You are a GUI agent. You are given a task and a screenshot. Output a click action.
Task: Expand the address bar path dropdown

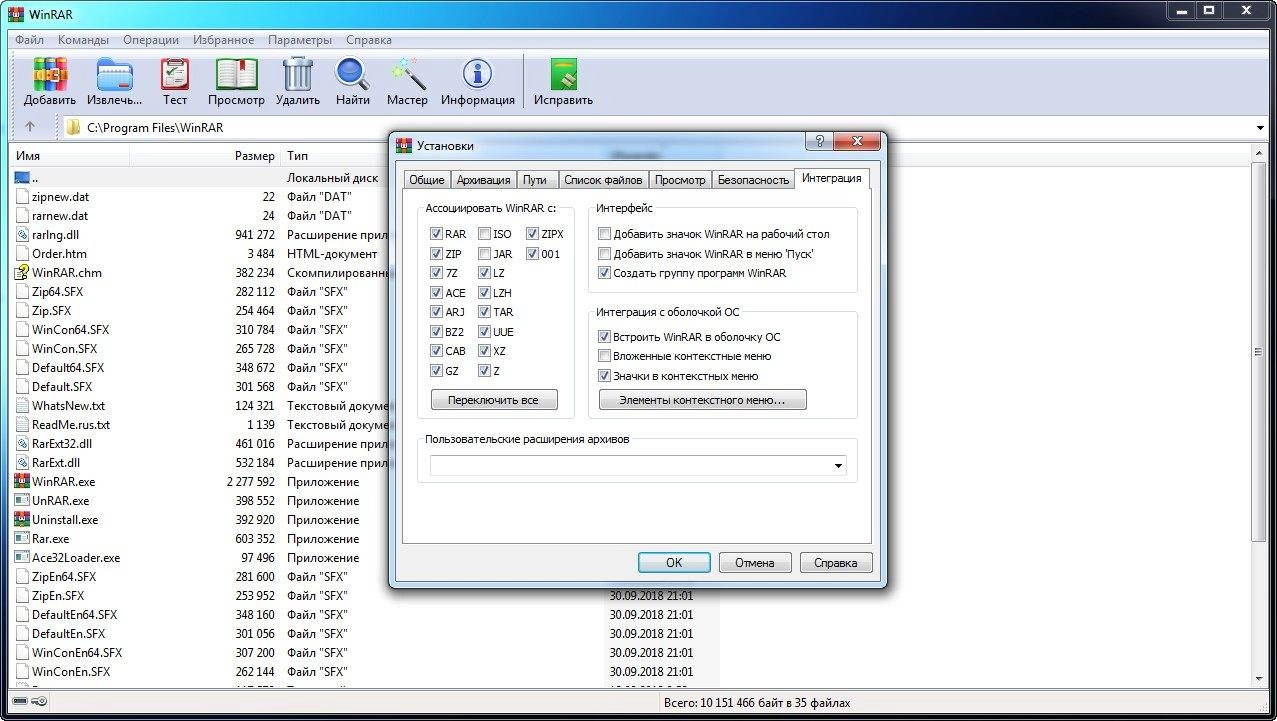(1260, 128)
